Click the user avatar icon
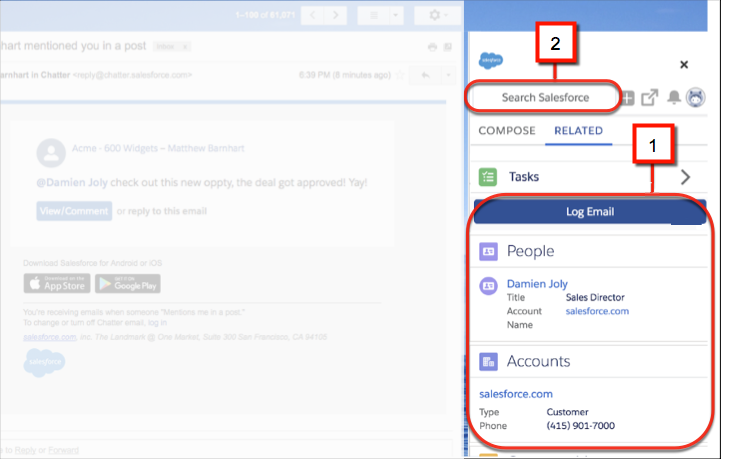The image size is (747, 459). [696, 97]
